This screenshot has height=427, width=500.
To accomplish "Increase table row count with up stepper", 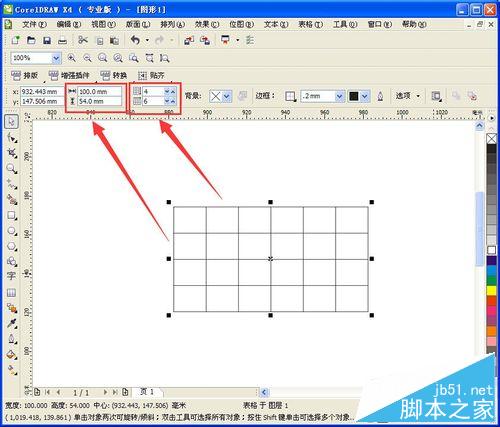I will [x=173, y=91].
